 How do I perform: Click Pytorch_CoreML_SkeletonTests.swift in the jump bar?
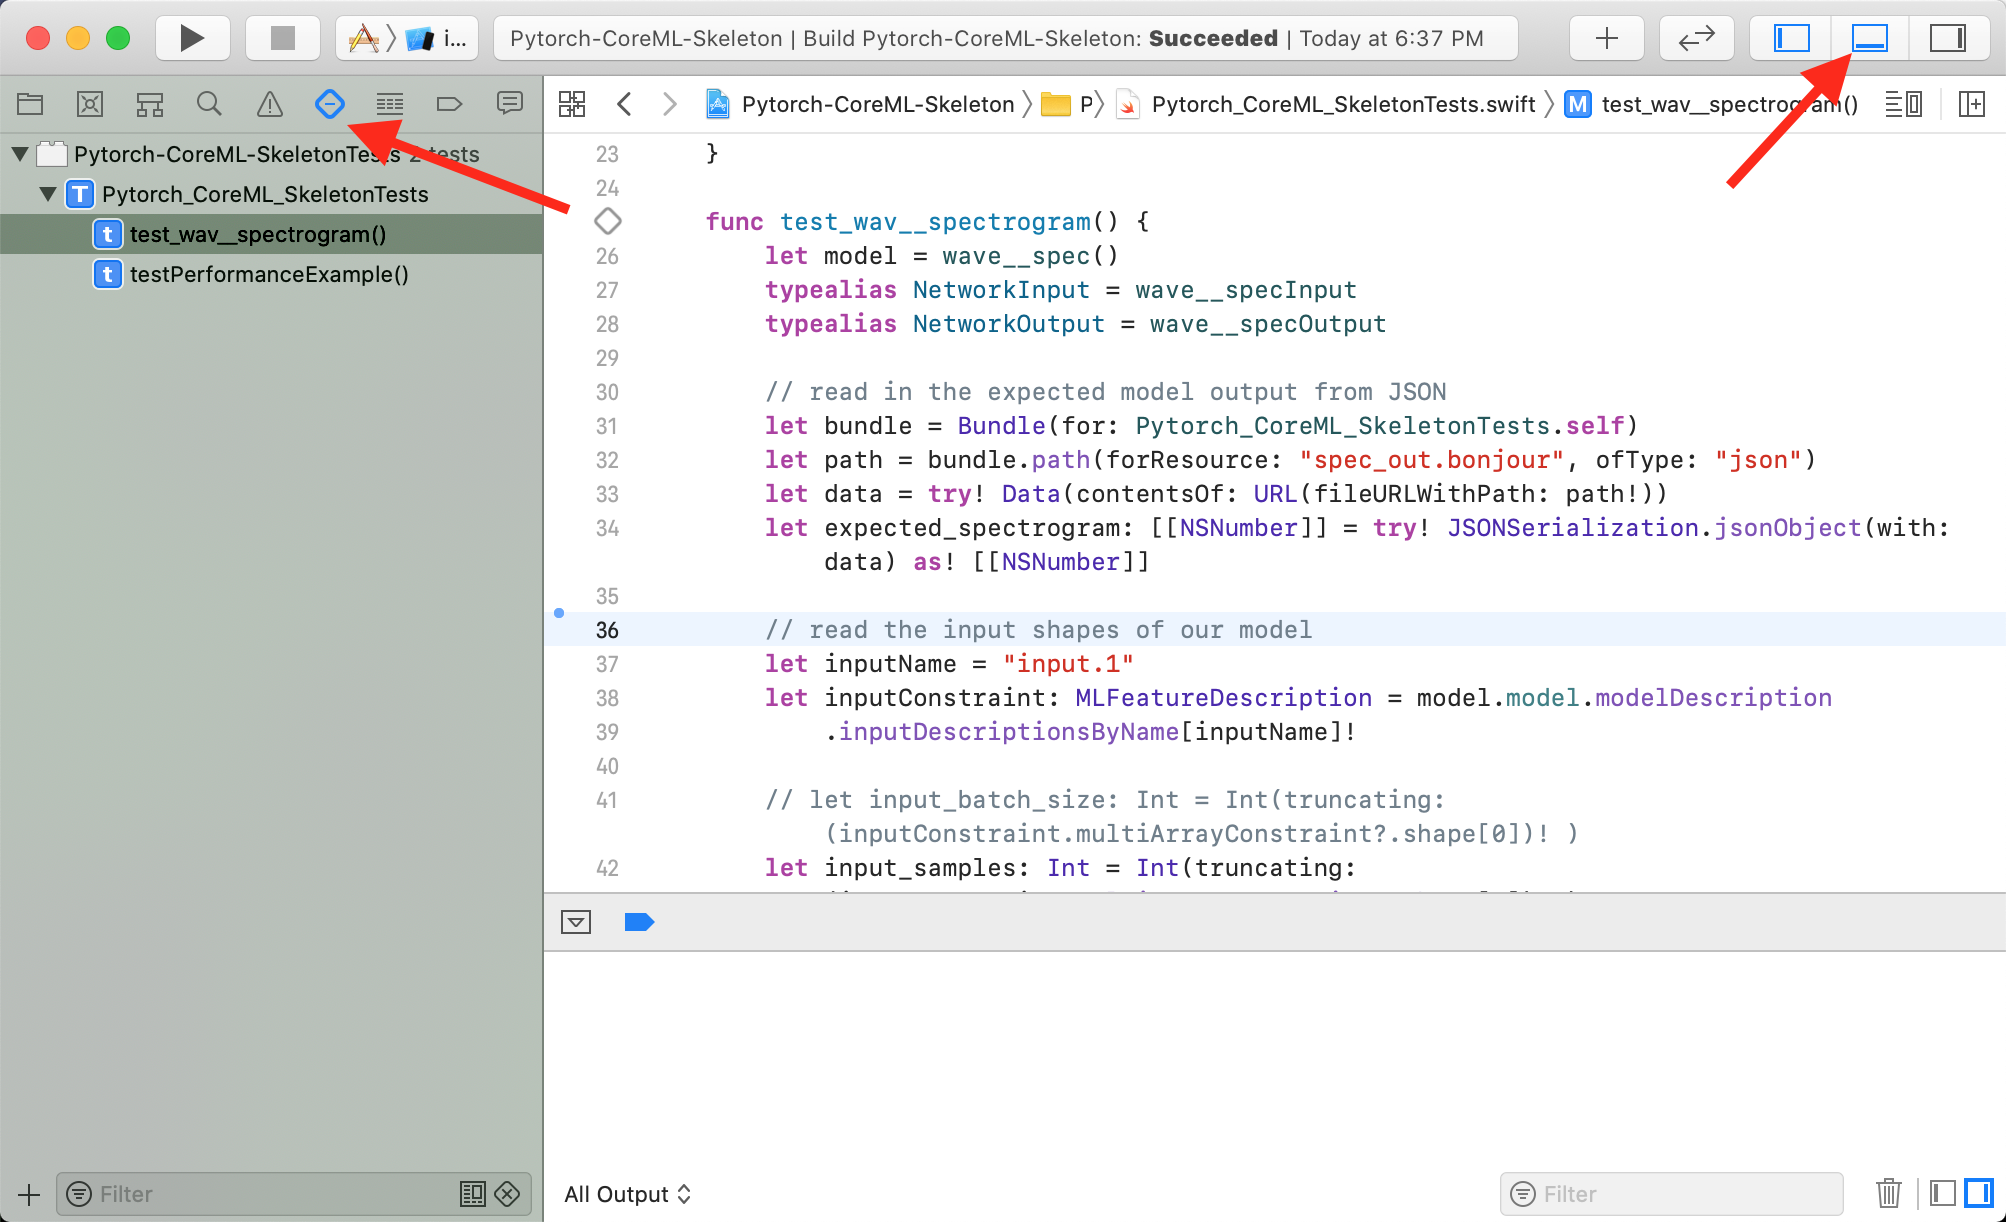pyautogui.click(x=1327, y=104)
